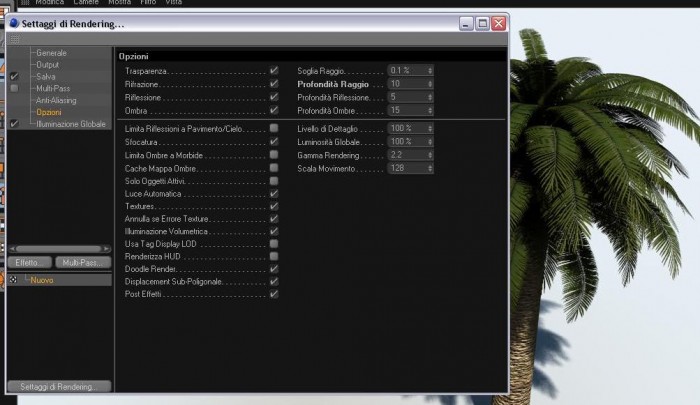Toggle the Salva checkbox in sidebar
The image size is (700, 405).
point(14,76)
